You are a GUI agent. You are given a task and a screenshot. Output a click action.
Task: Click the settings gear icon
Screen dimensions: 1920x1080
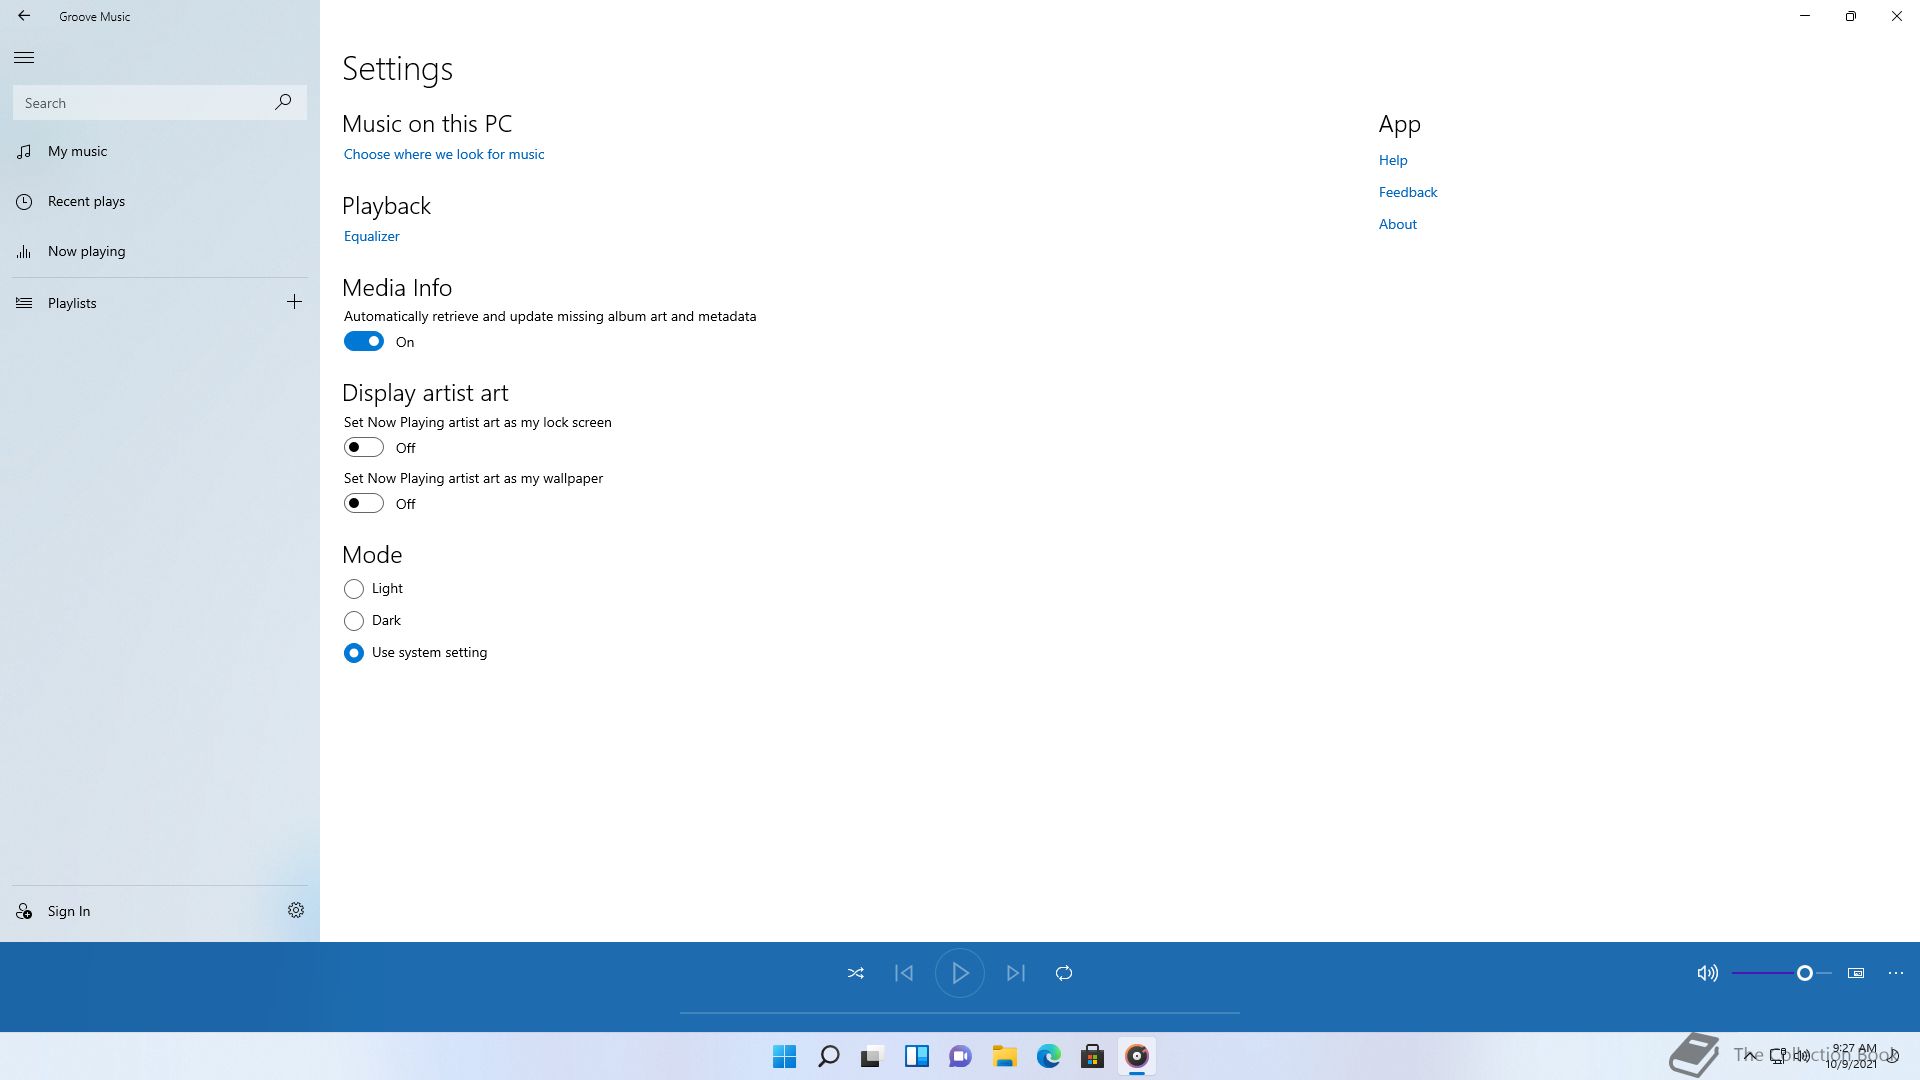[x=295, y=910]
